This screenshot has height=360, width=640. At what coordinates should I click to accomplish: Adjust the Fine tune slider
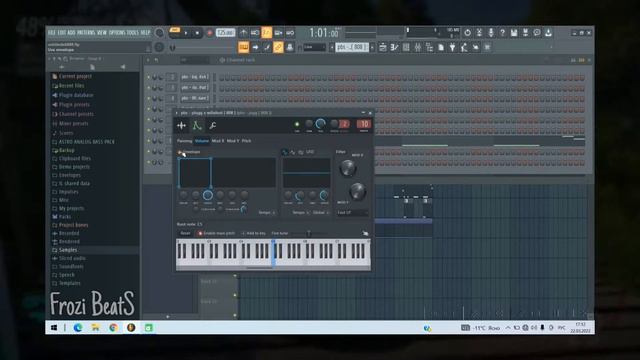[309, 233]
